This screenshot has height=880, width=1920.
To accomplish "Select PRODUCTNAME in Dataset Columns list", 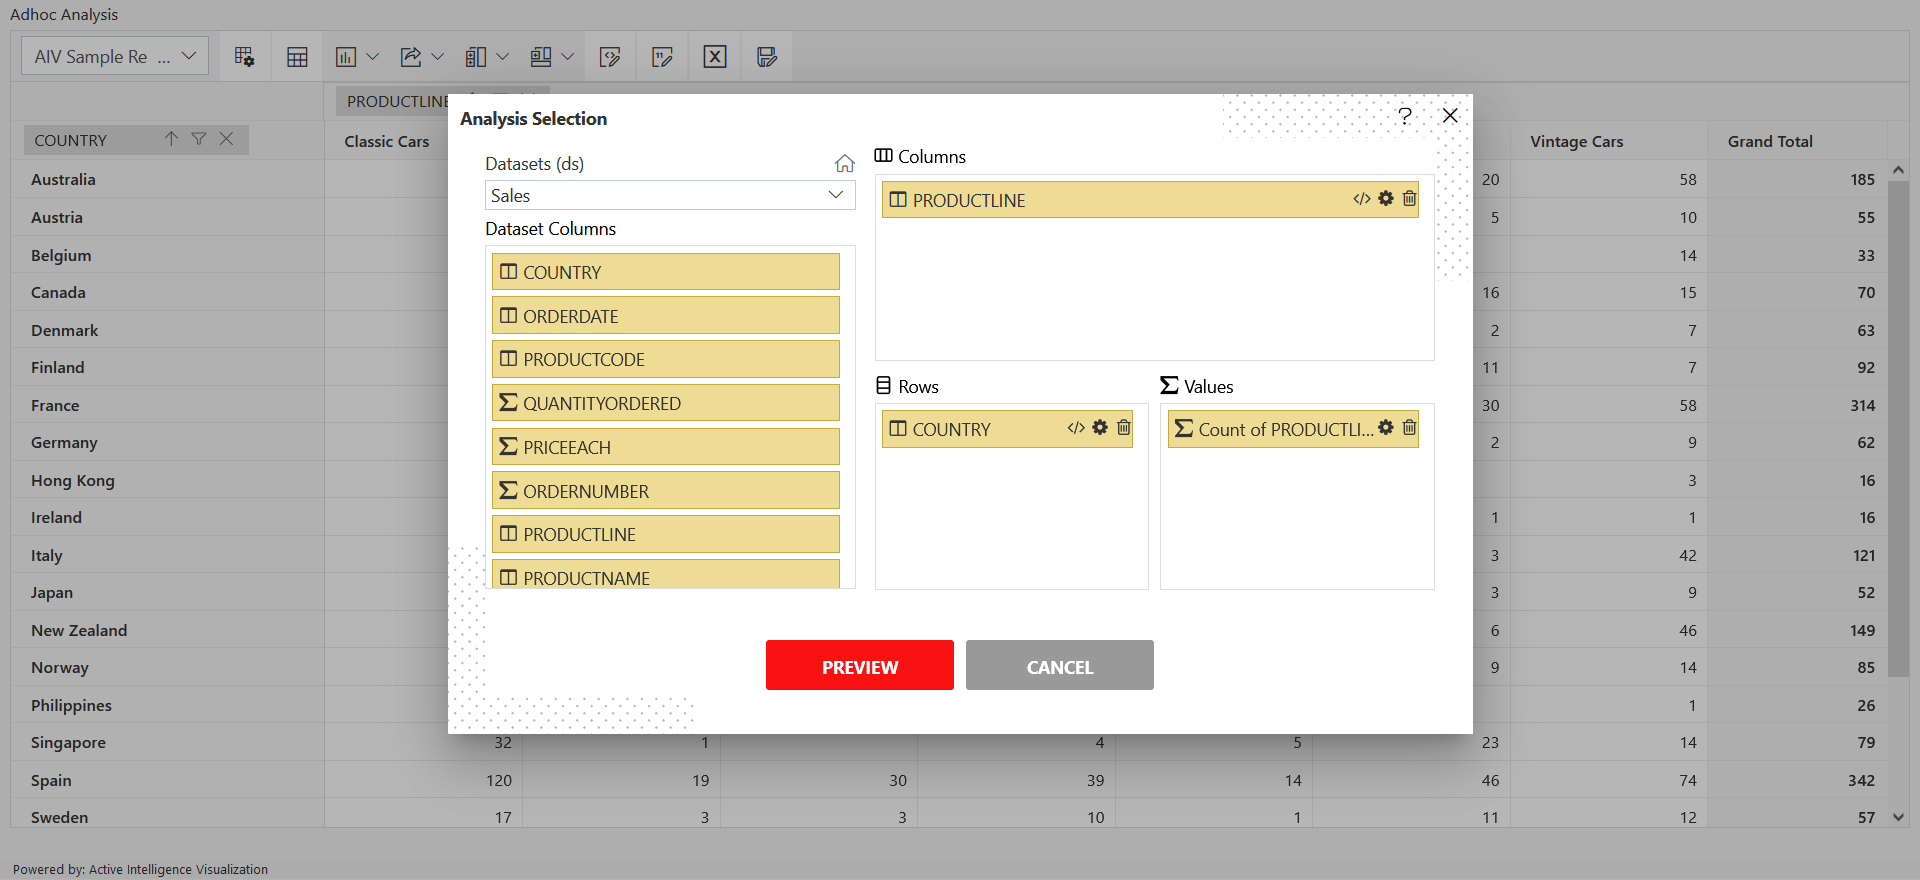I will (x=666, y=575).
